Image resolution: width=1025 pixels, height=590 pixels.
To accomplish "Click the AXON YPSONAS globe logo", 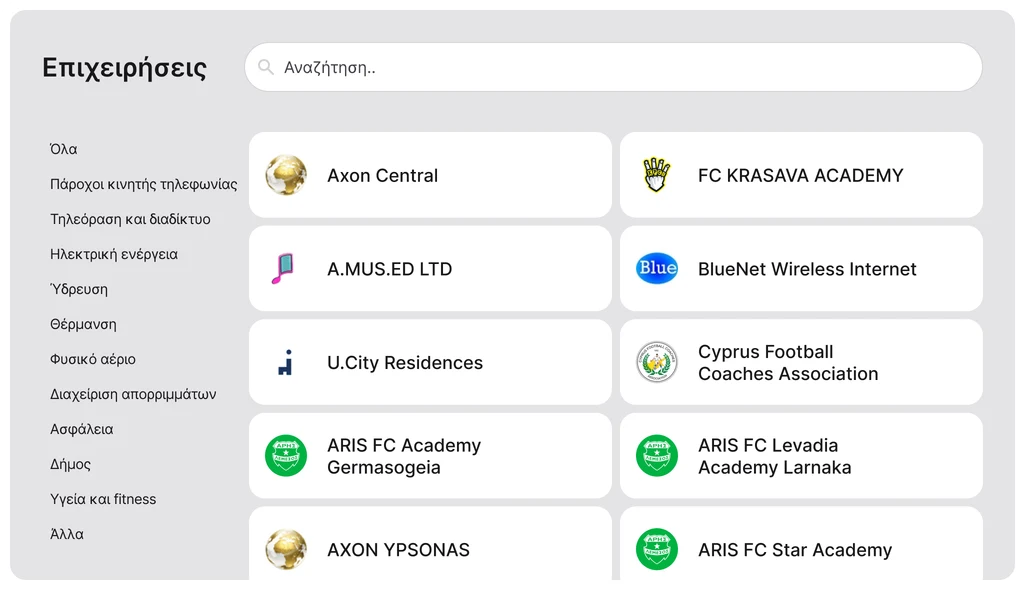I will 286,549.
